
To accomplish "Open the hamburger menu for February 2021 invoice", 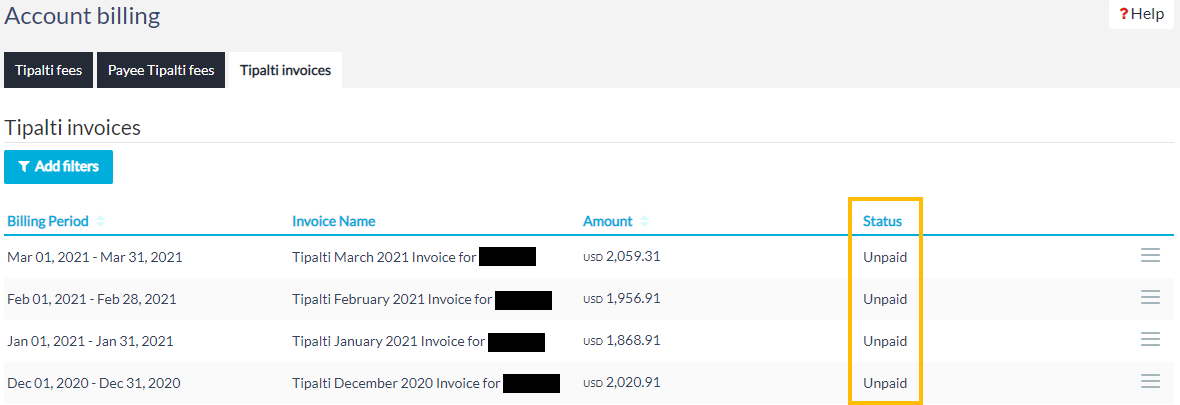I will click(x=1150, y=297).
